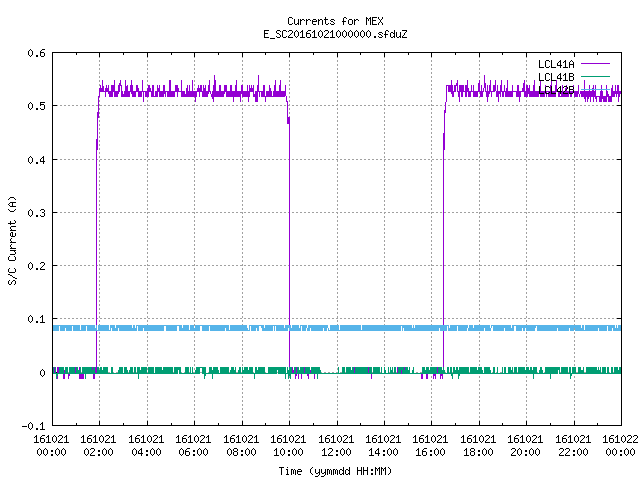Click the x-axis tick 161021 10:00
This screenshot has width=640, height=480.
tap(289, 446)
